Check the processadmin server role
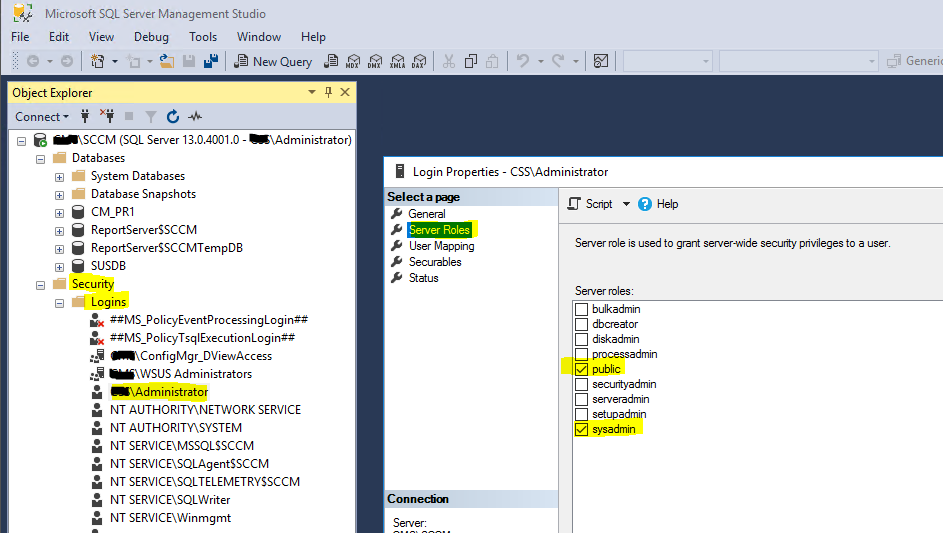Screen dimensions: 943x533 [x=581, y=354]
